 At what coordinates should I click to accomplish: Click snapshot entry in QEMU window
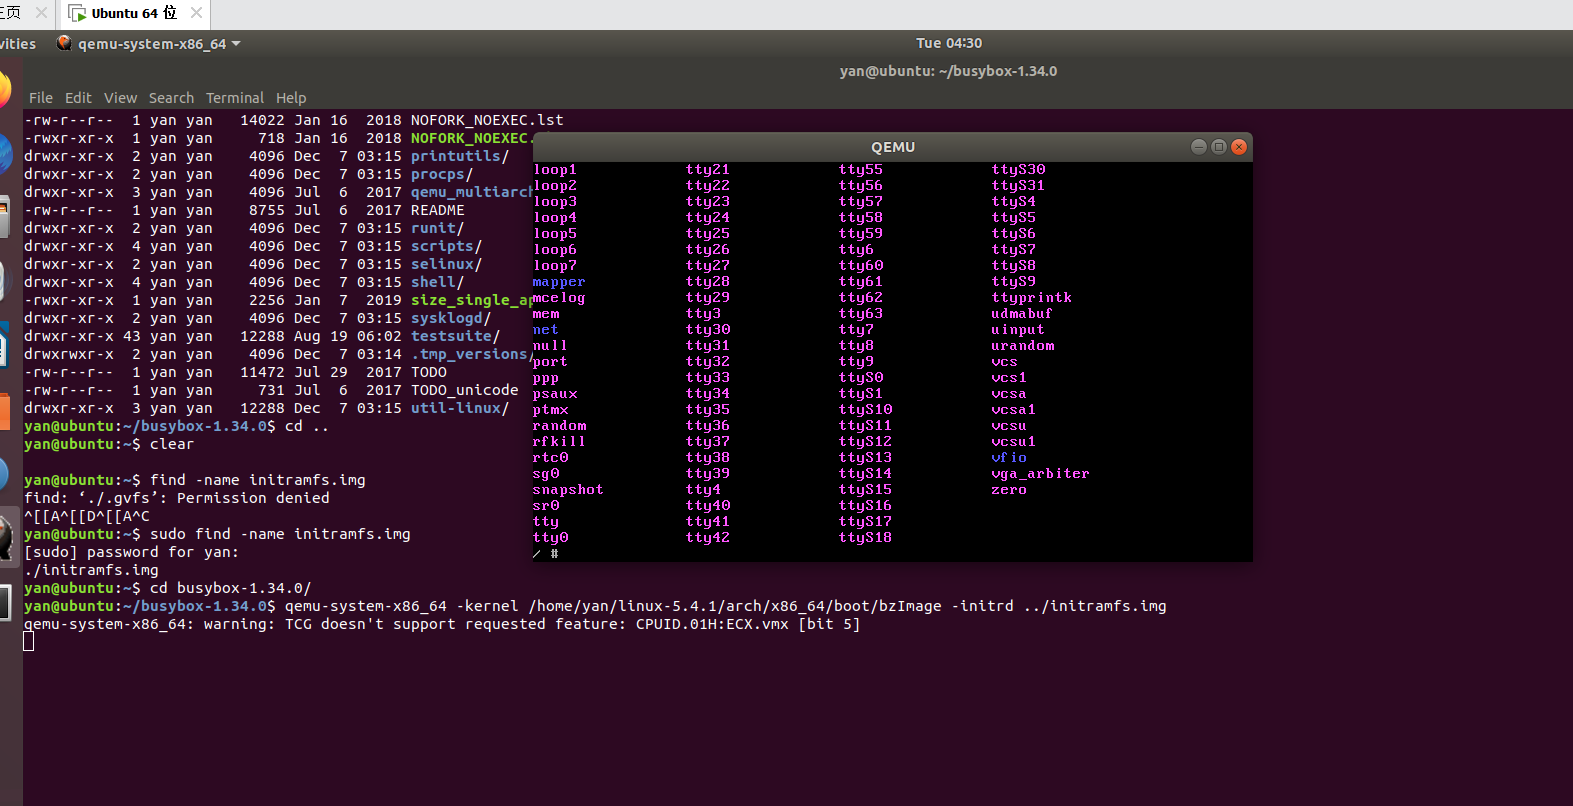[x=568, y=489]
